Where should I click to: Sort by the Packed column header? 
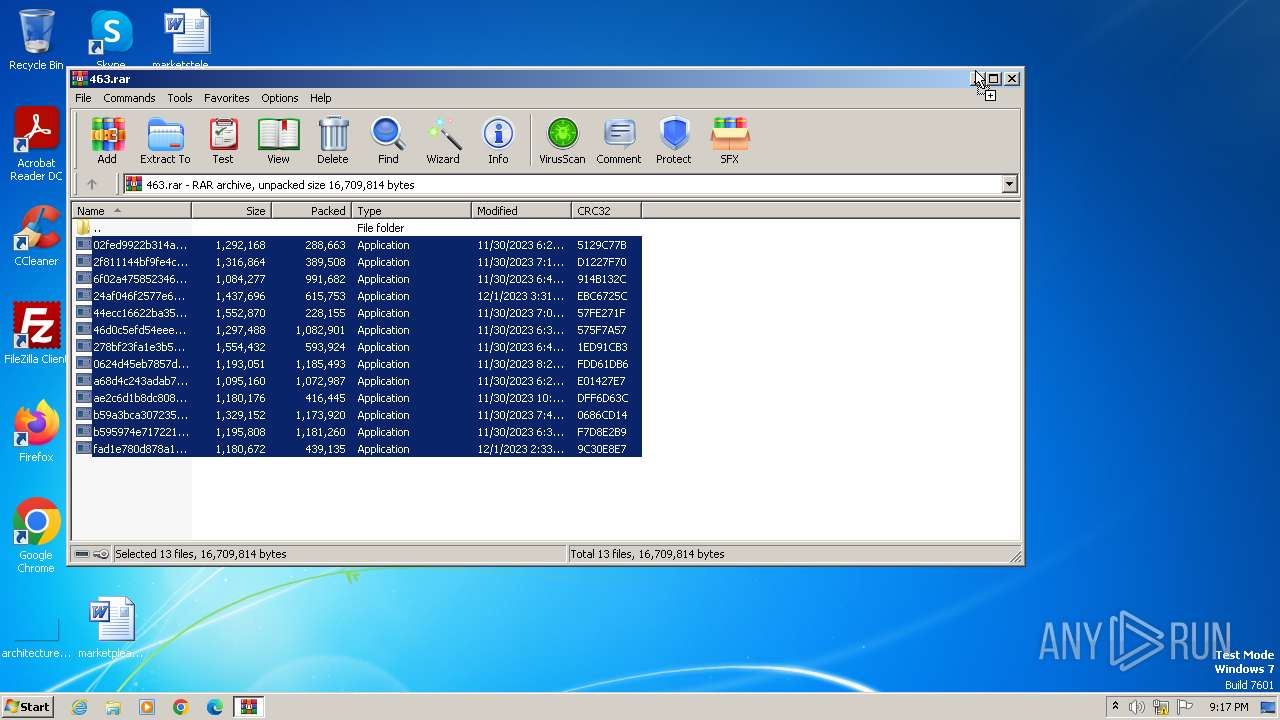312,211
